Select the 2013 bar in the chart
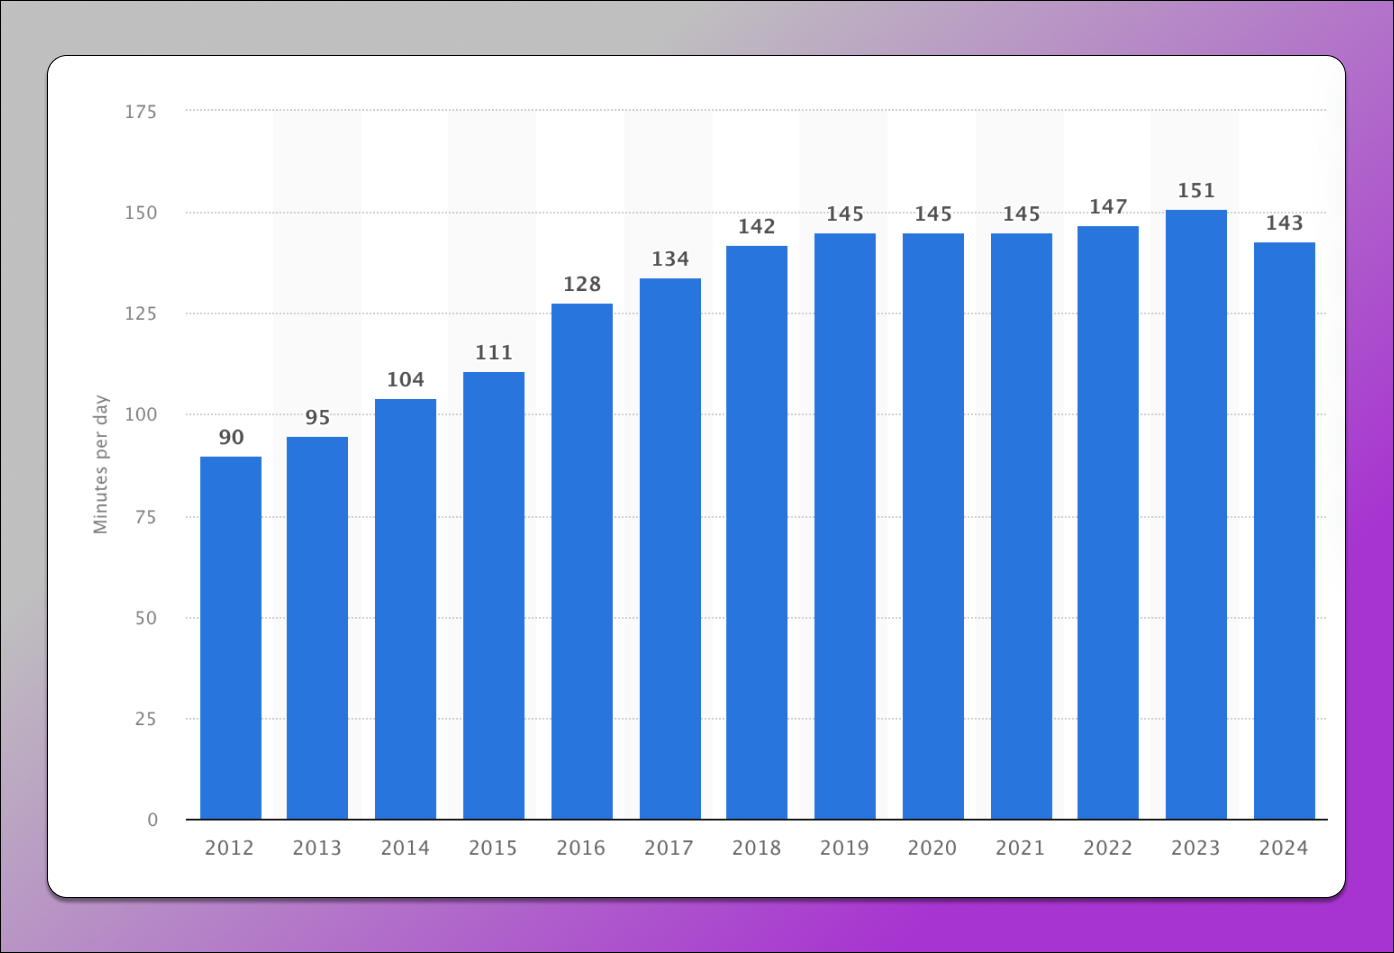Screen dimensions: 1394x953 tap(317, 628)
